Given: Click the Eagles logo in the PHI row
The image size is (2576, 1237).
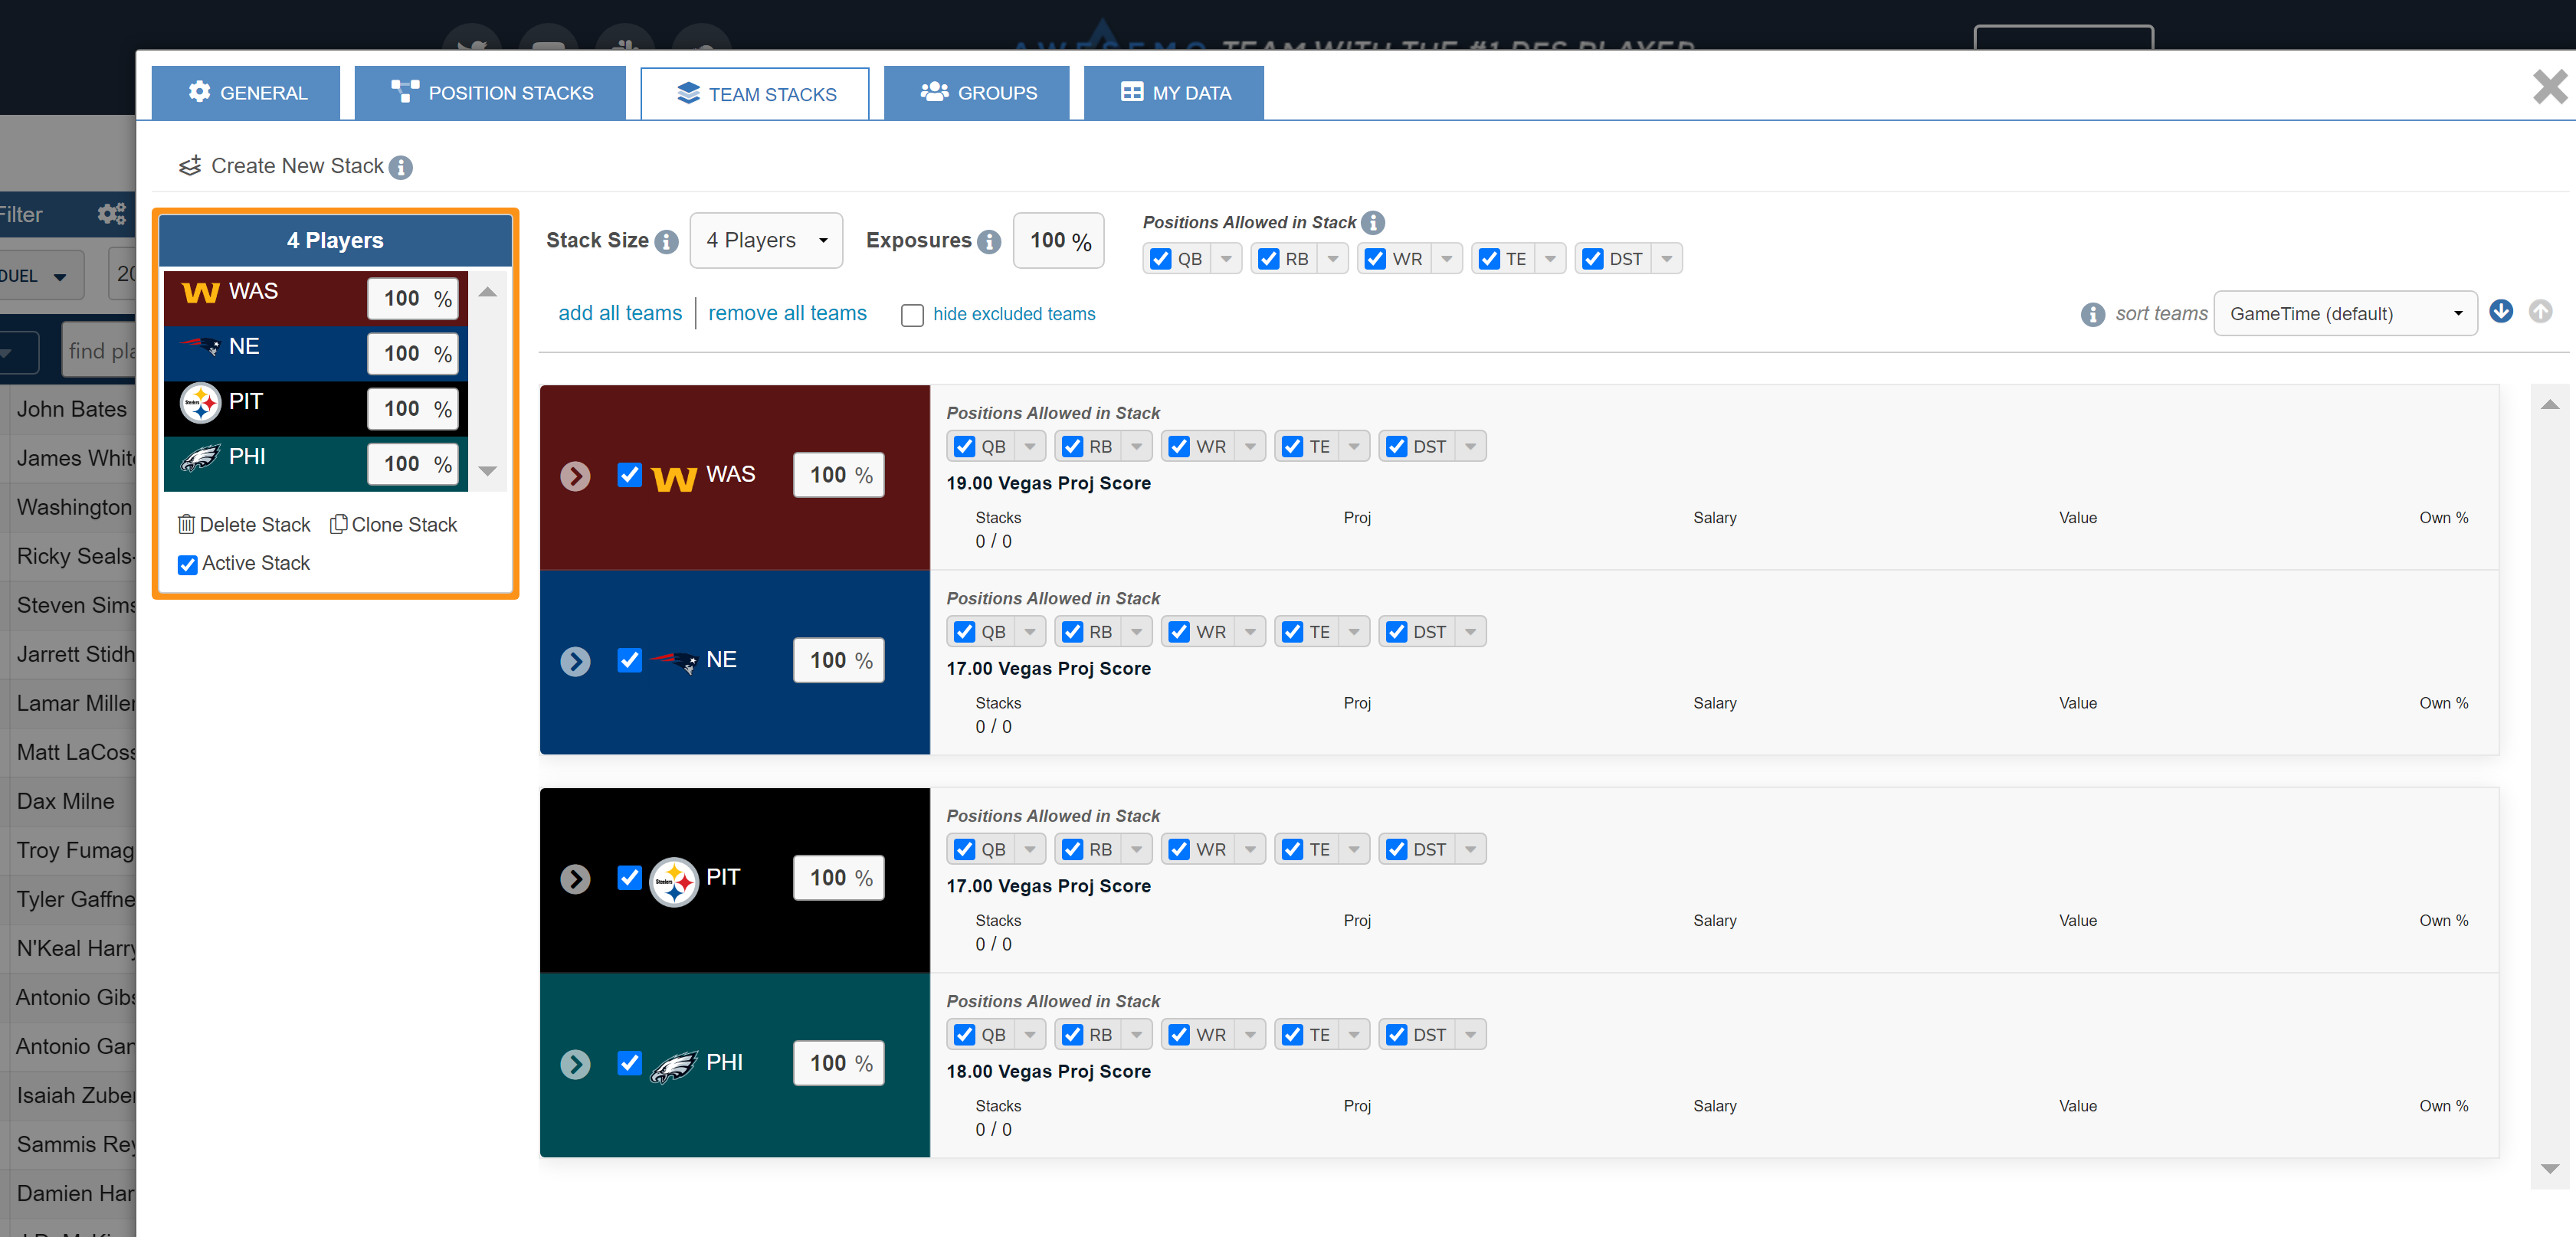Looking at the screenshot, I should pos(674,1066).
